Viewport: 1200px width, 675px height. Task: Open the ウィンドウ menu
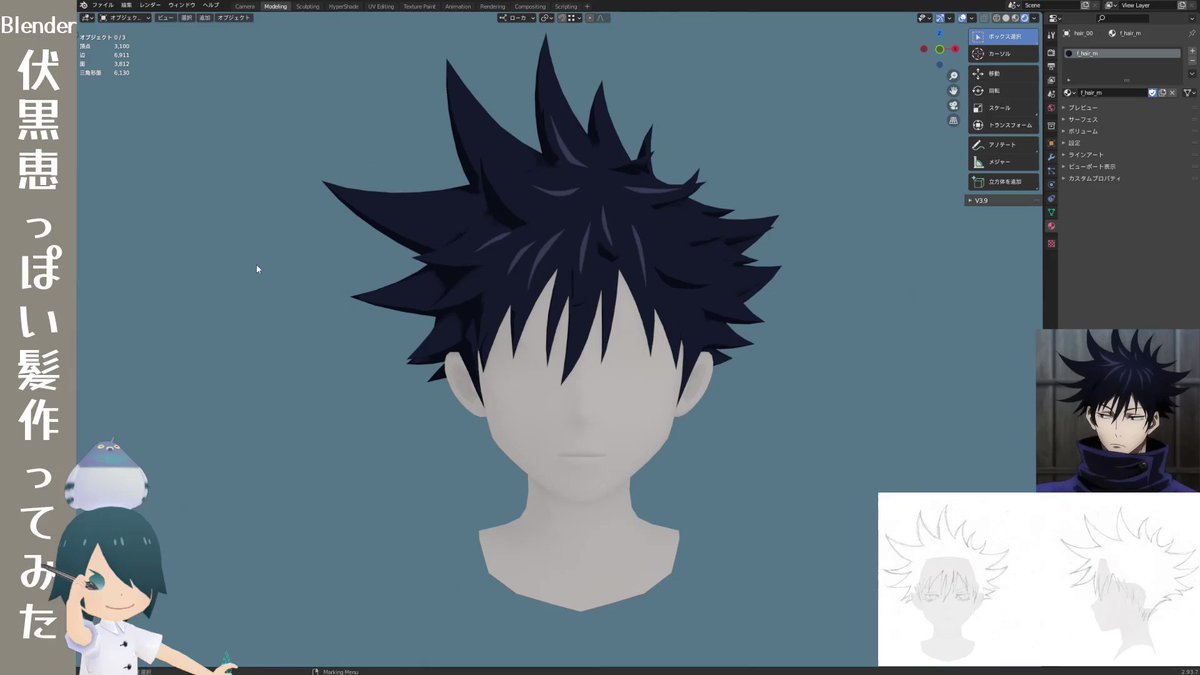[181, 5]
